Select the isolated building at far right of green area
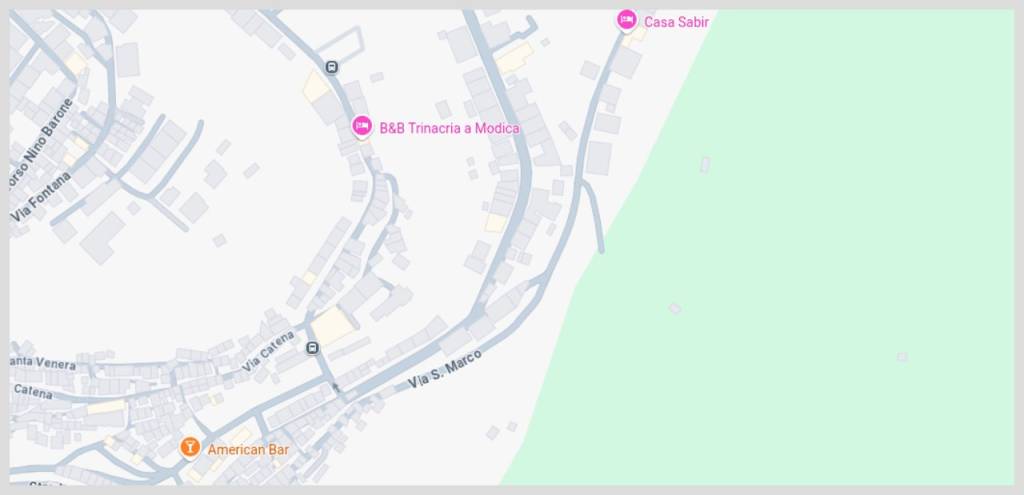 click(x=902, y=357)
